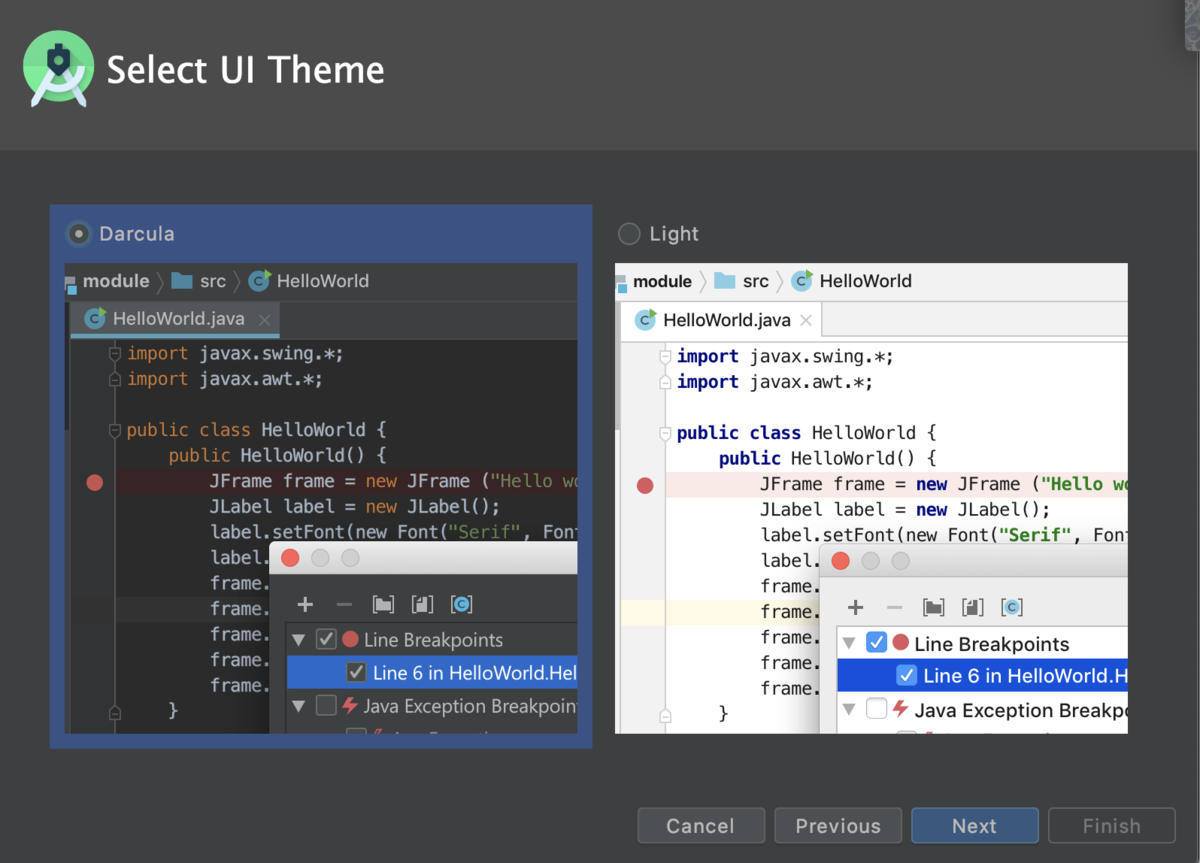
Task: Select the Light theme radio button
Action: point(629,234)
